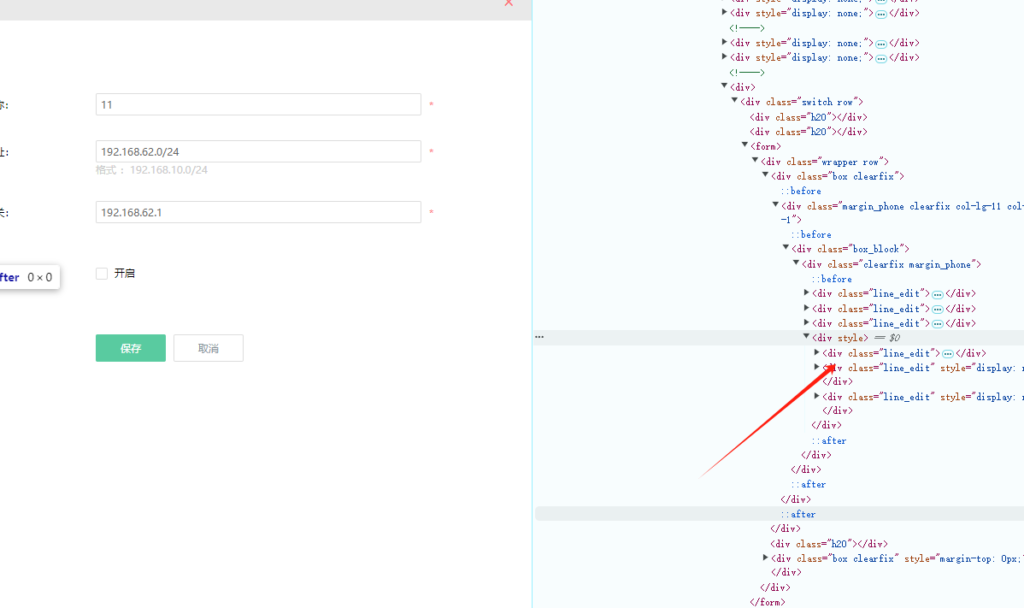Expand the last line_edit div with display style

817,396
